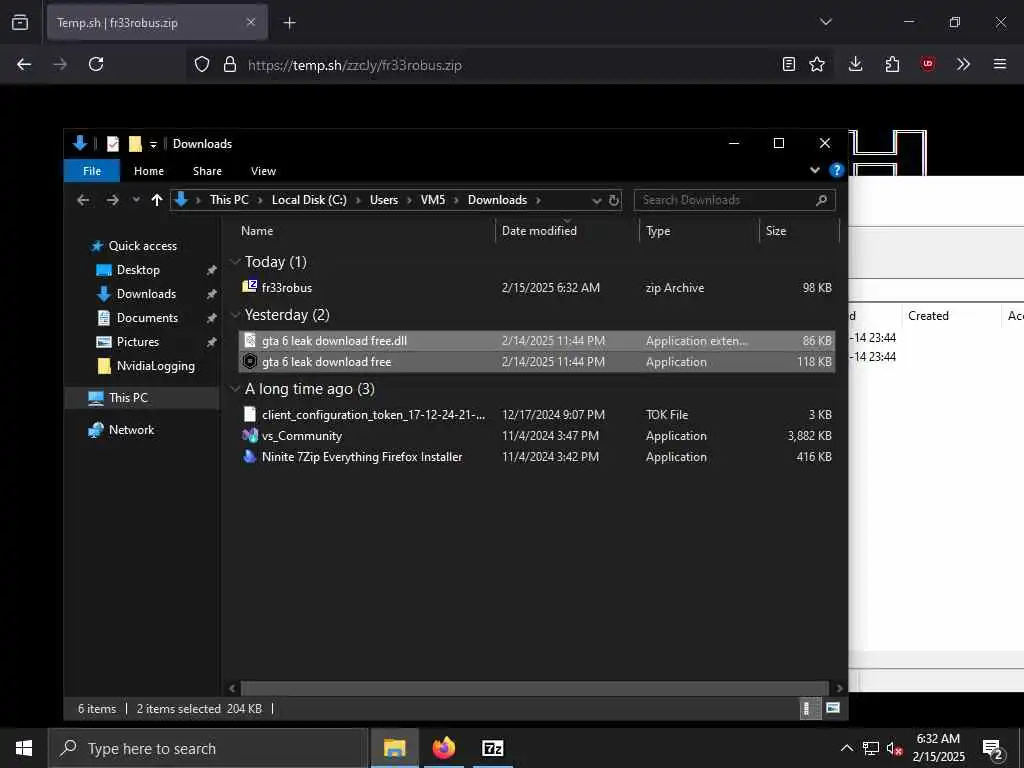
Task: Click the horizontal scrollbar in Explorer
Action: coord(534,688)
